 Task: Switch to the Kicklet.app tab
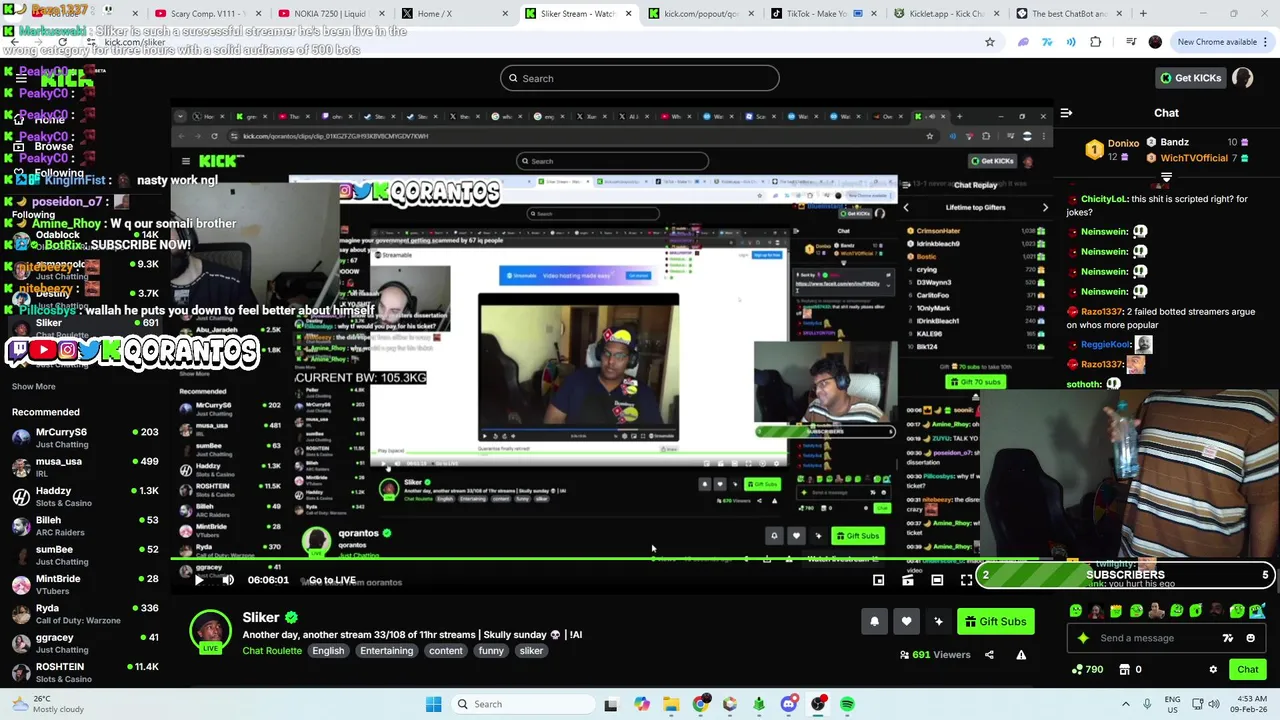pos(940,14)
